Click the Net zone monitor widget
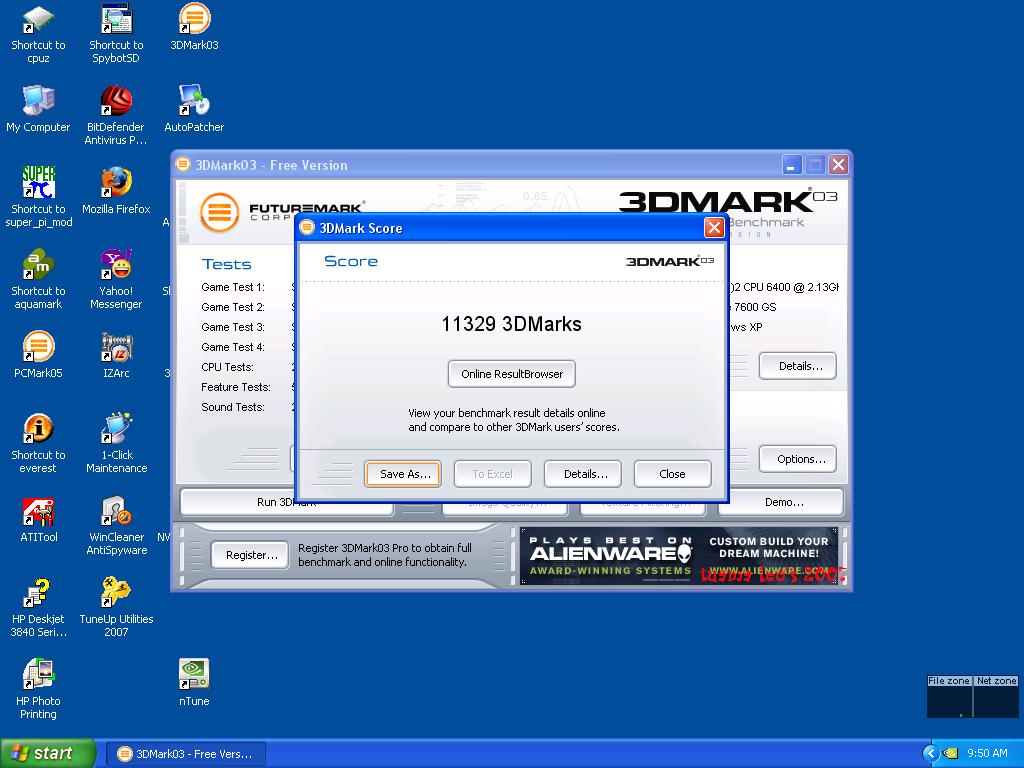Image resolution: width=1024 pixels, height=768 pixels. coord(996,696)
